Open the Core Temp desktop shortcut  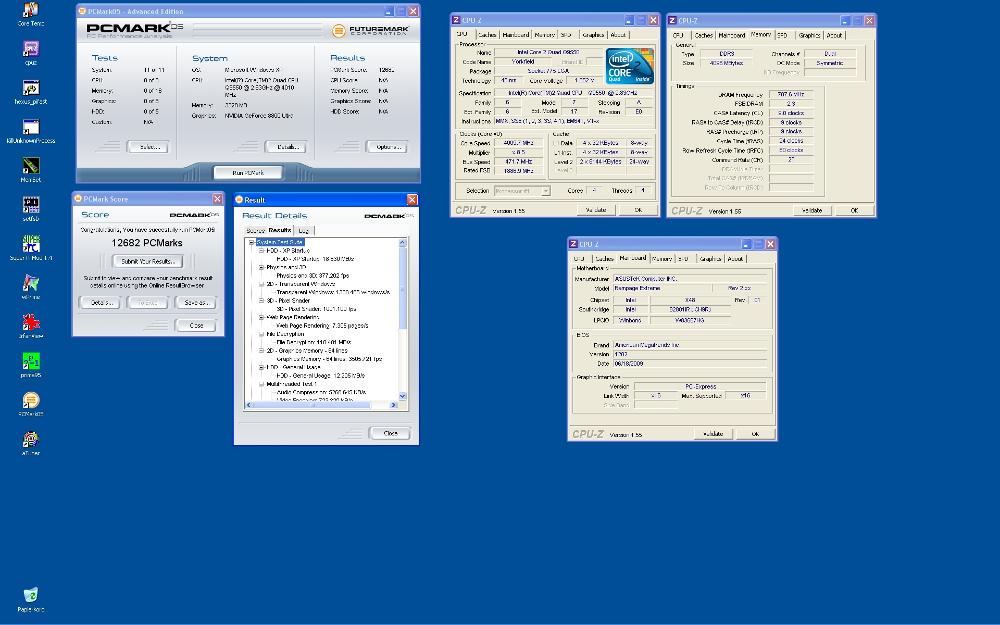coord(31,10)
